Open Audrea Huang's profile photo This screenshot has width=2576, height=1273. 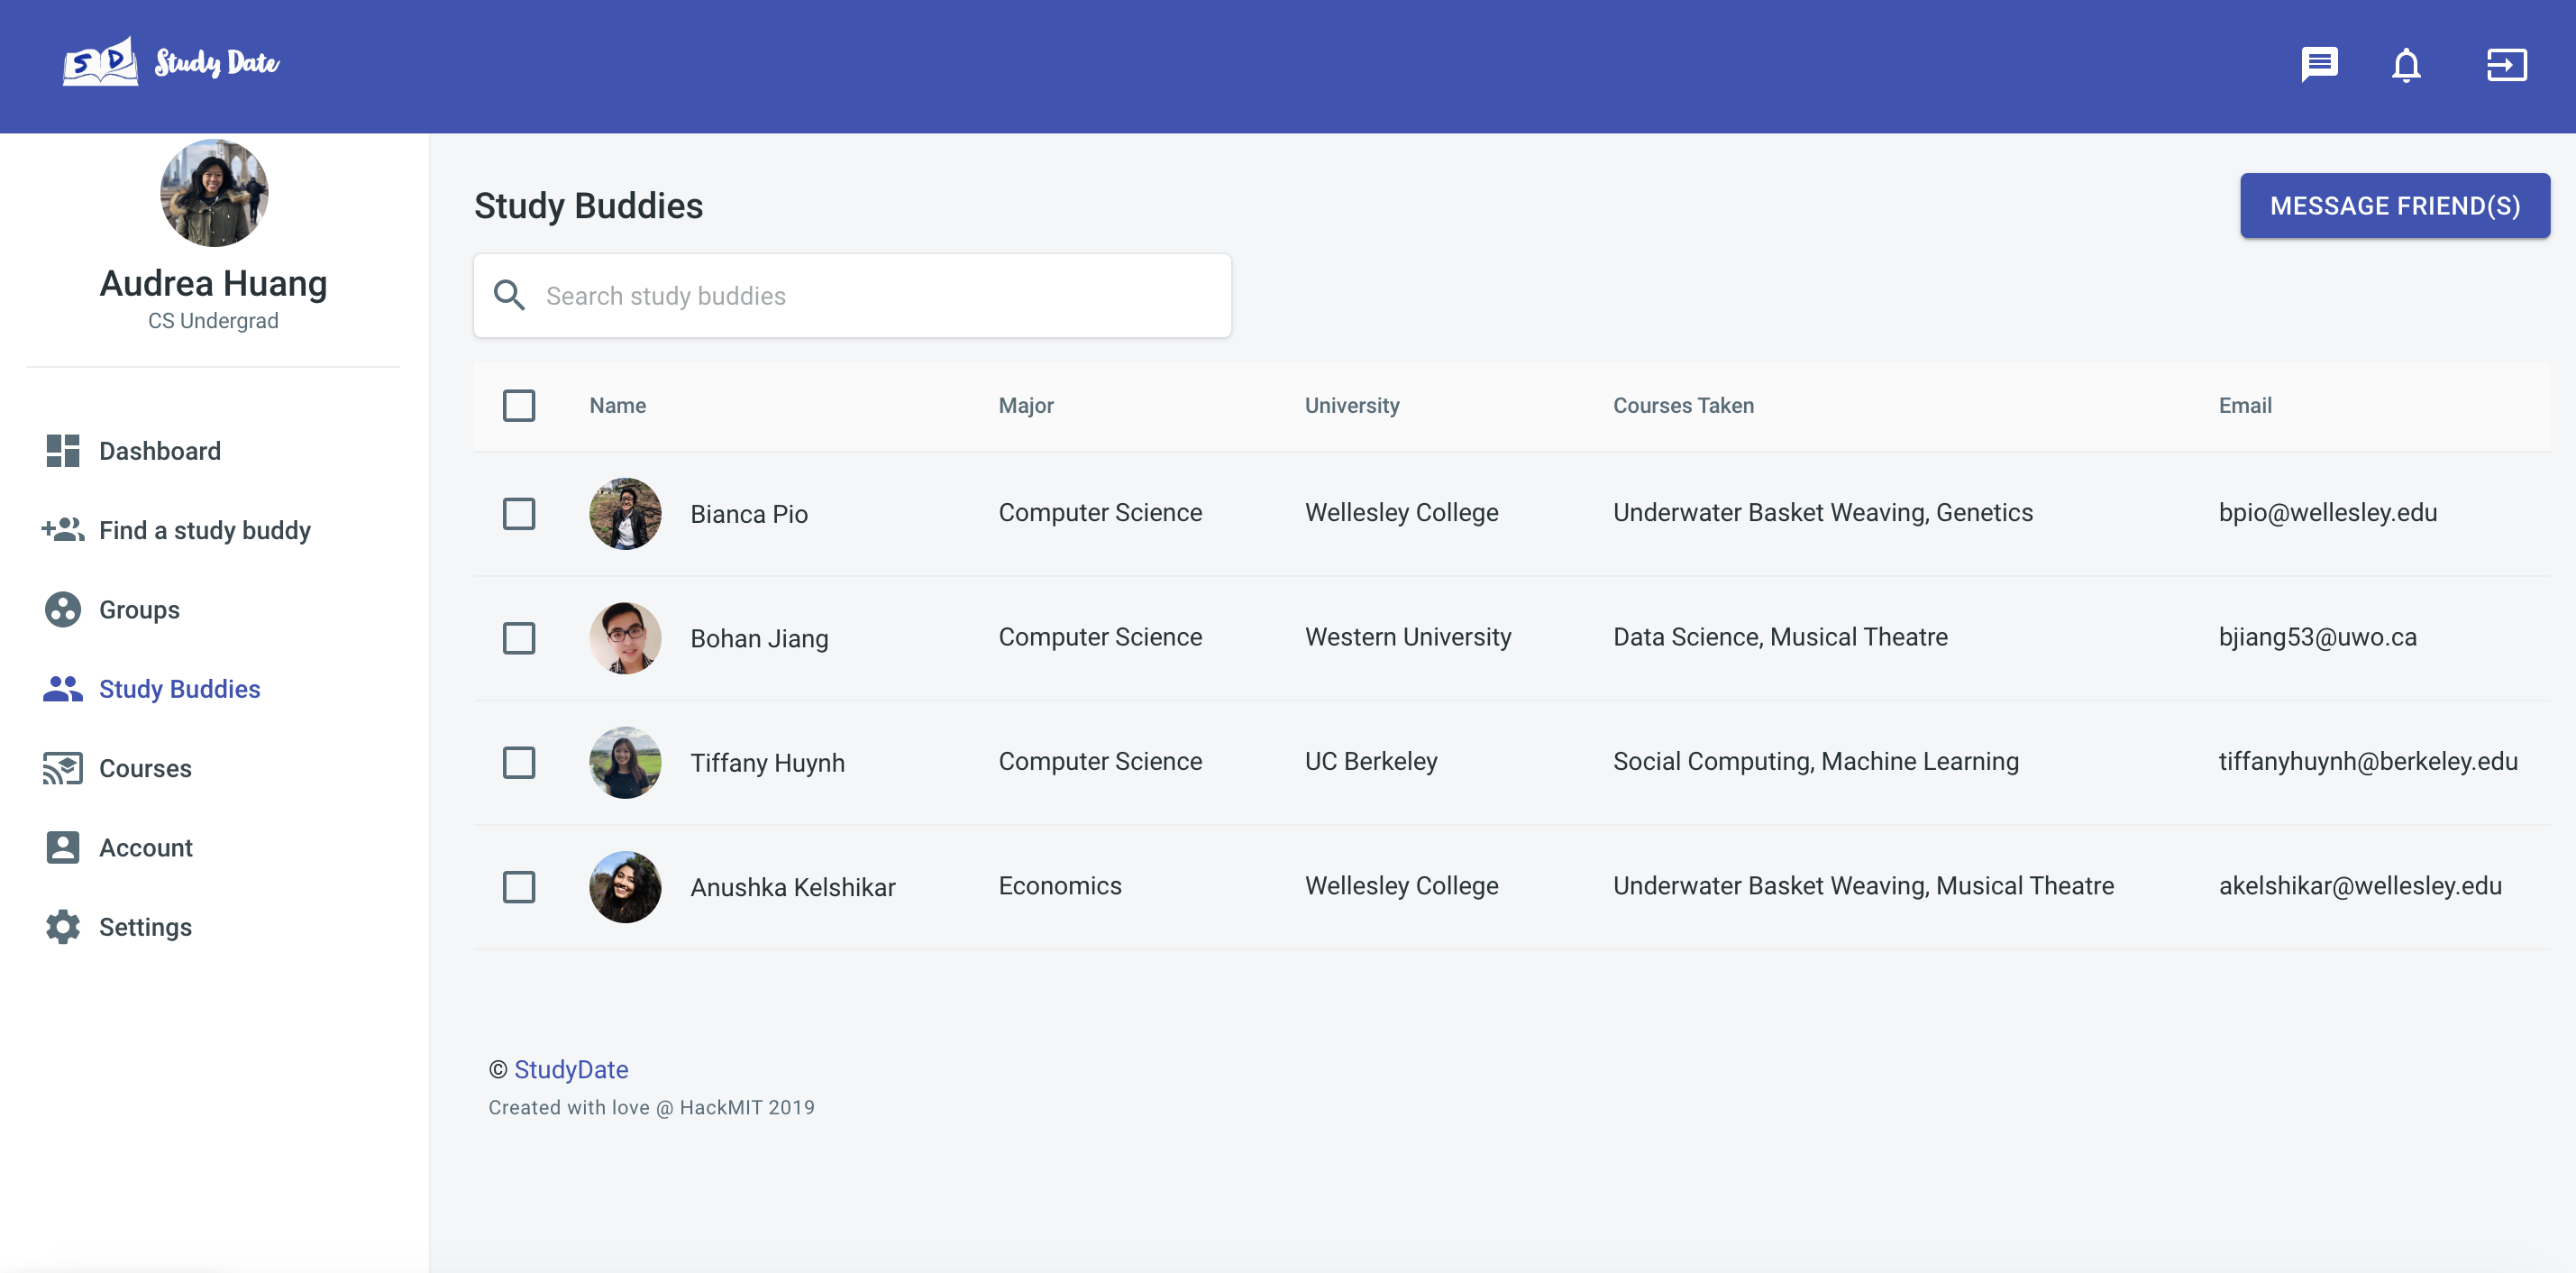pyautogui.click(x=214, y=193)
